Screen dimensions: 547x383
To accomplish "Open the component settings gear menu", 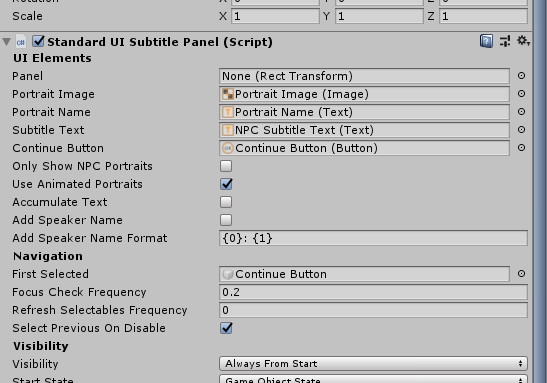I will pyautogui.click(x=523, y=41).
